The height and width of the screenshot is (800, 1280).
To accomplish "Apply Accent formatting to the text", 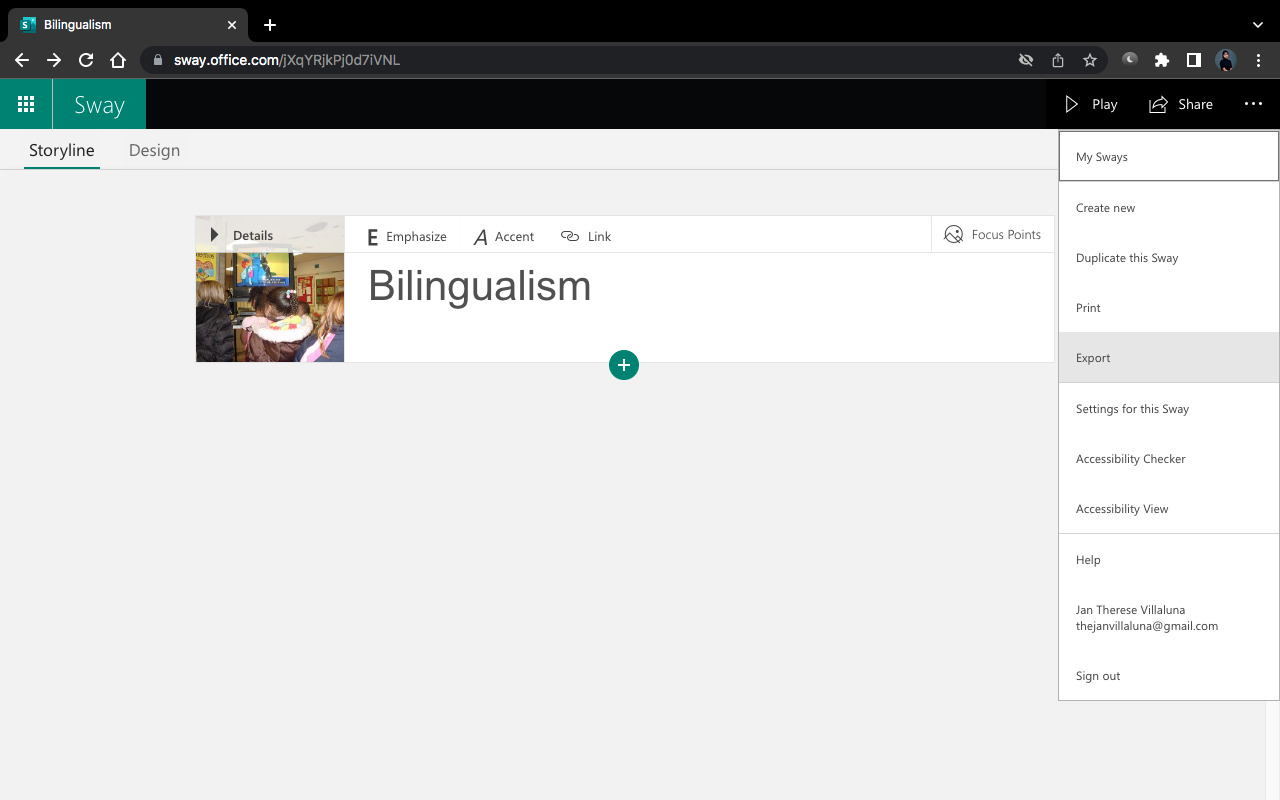I will click(x=504, y=236).
